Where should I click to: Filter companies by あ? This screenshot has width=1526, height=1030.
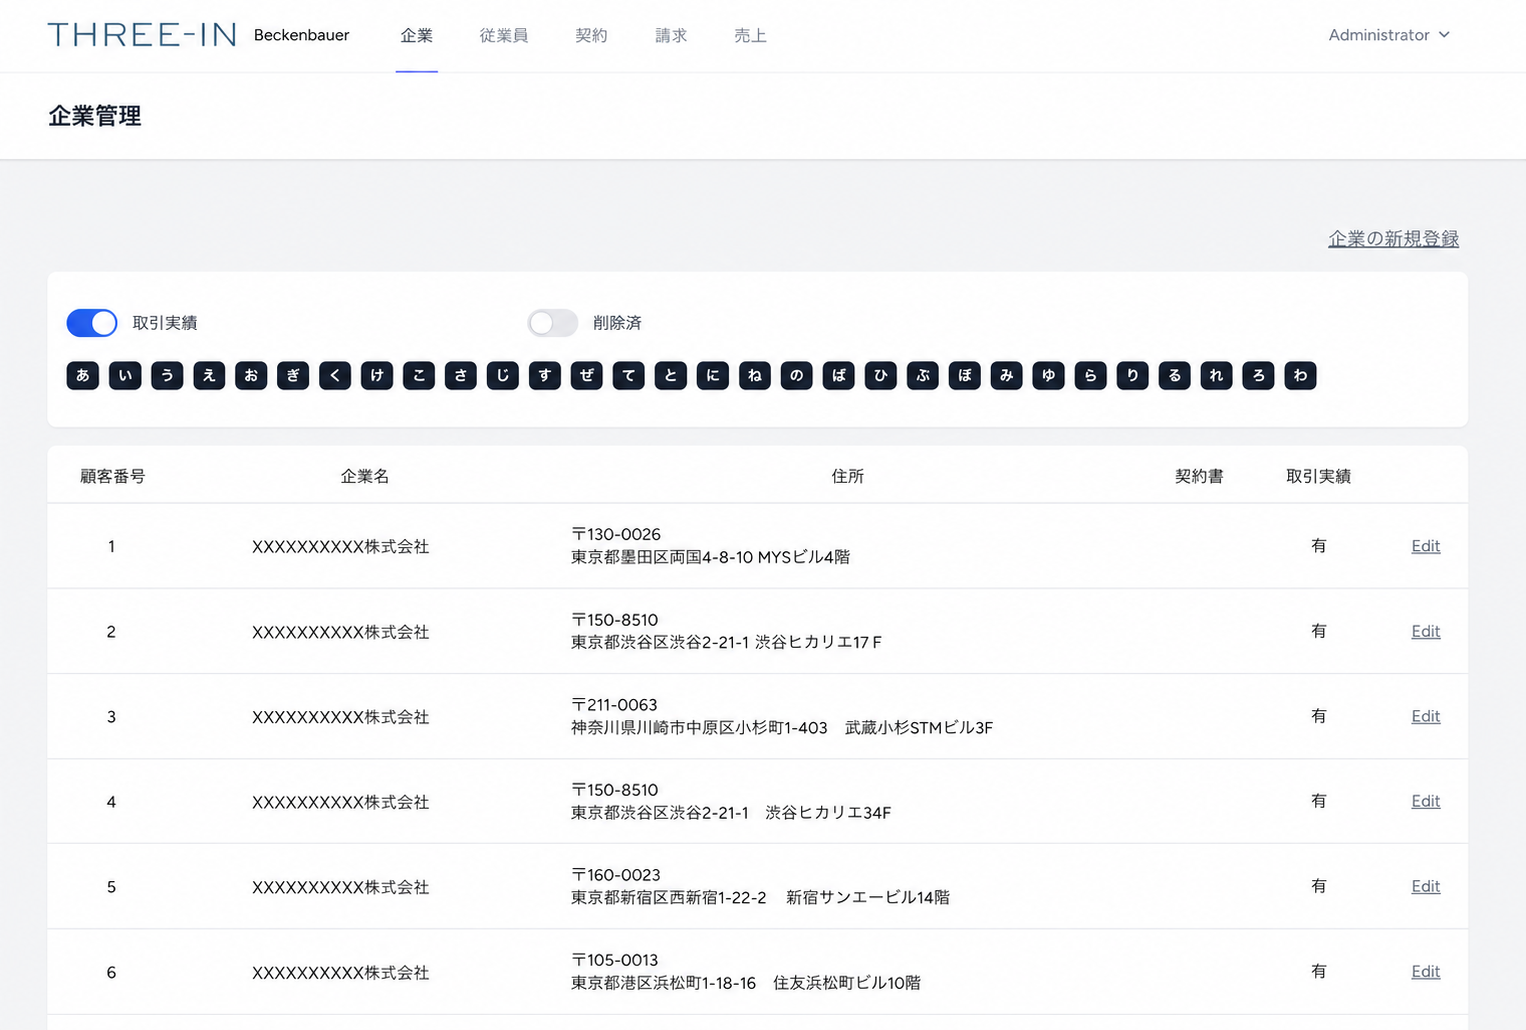pos(83,376)
